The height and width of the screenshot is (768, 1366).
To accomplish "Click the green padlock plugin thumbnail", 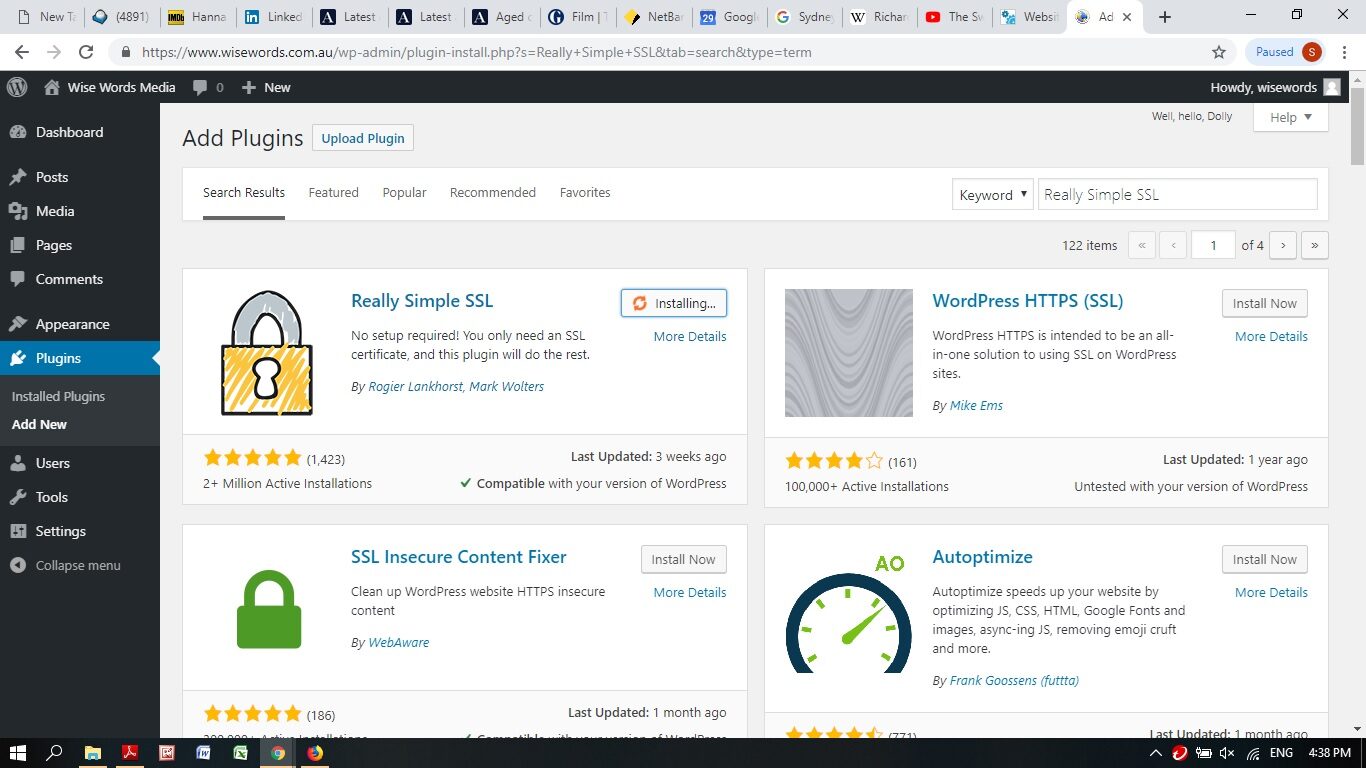I will coord(268,609).
